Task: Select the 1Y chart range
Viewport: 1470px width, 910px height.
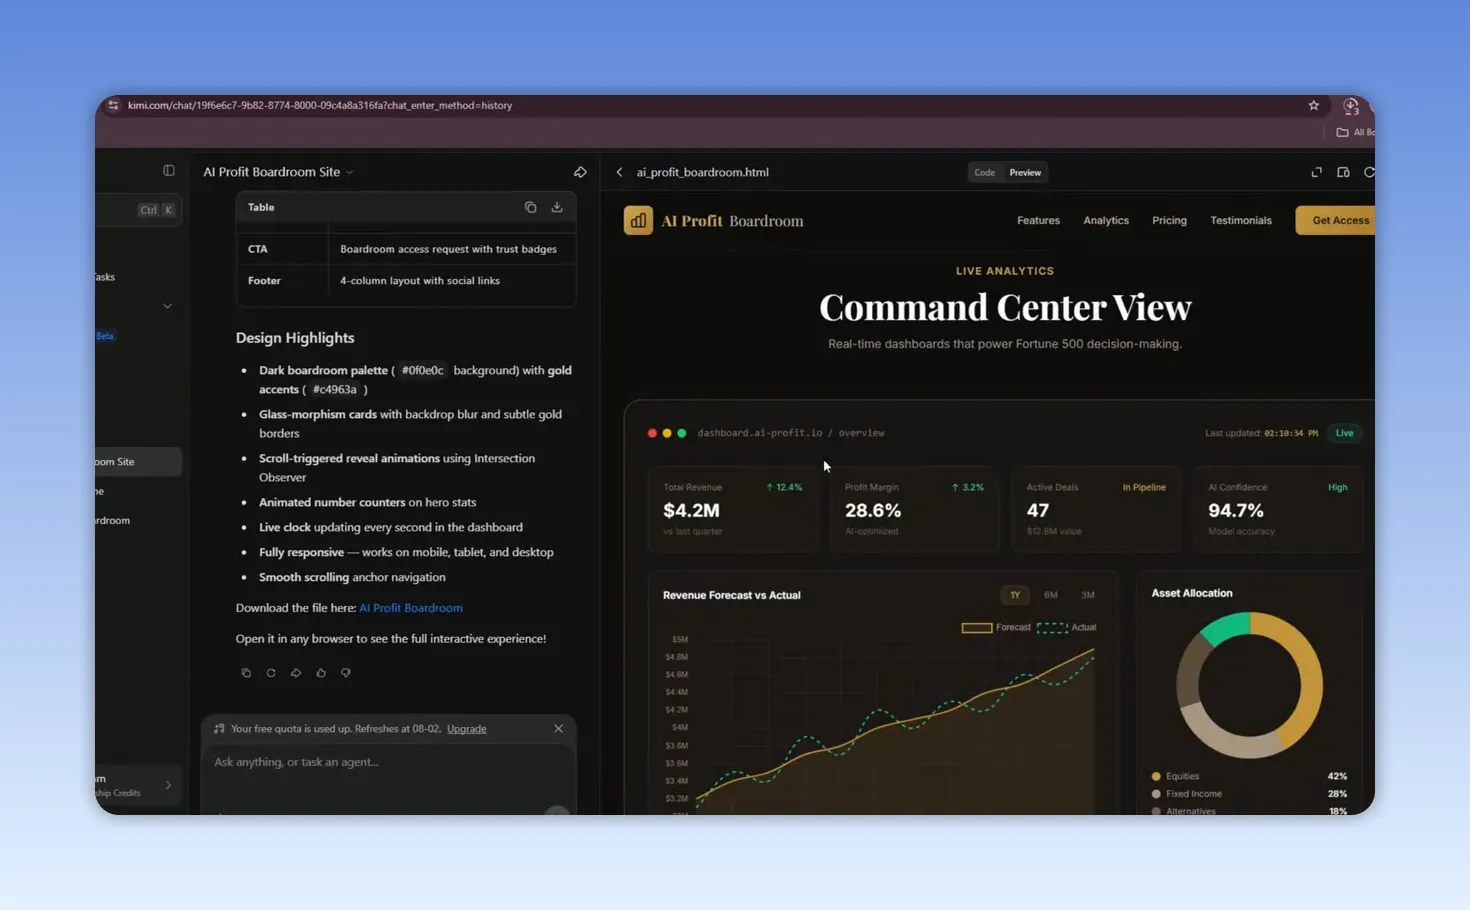Action: pos(1015,595)
